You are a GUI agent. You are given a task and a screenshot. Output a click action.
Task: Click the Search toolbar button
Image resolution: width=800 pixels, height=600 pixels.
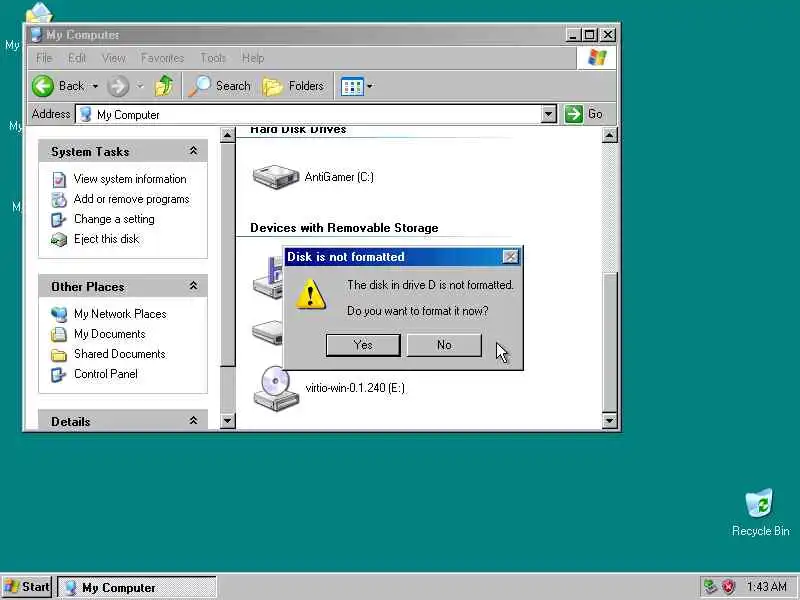pyautogui.click(x=220, y=86)
